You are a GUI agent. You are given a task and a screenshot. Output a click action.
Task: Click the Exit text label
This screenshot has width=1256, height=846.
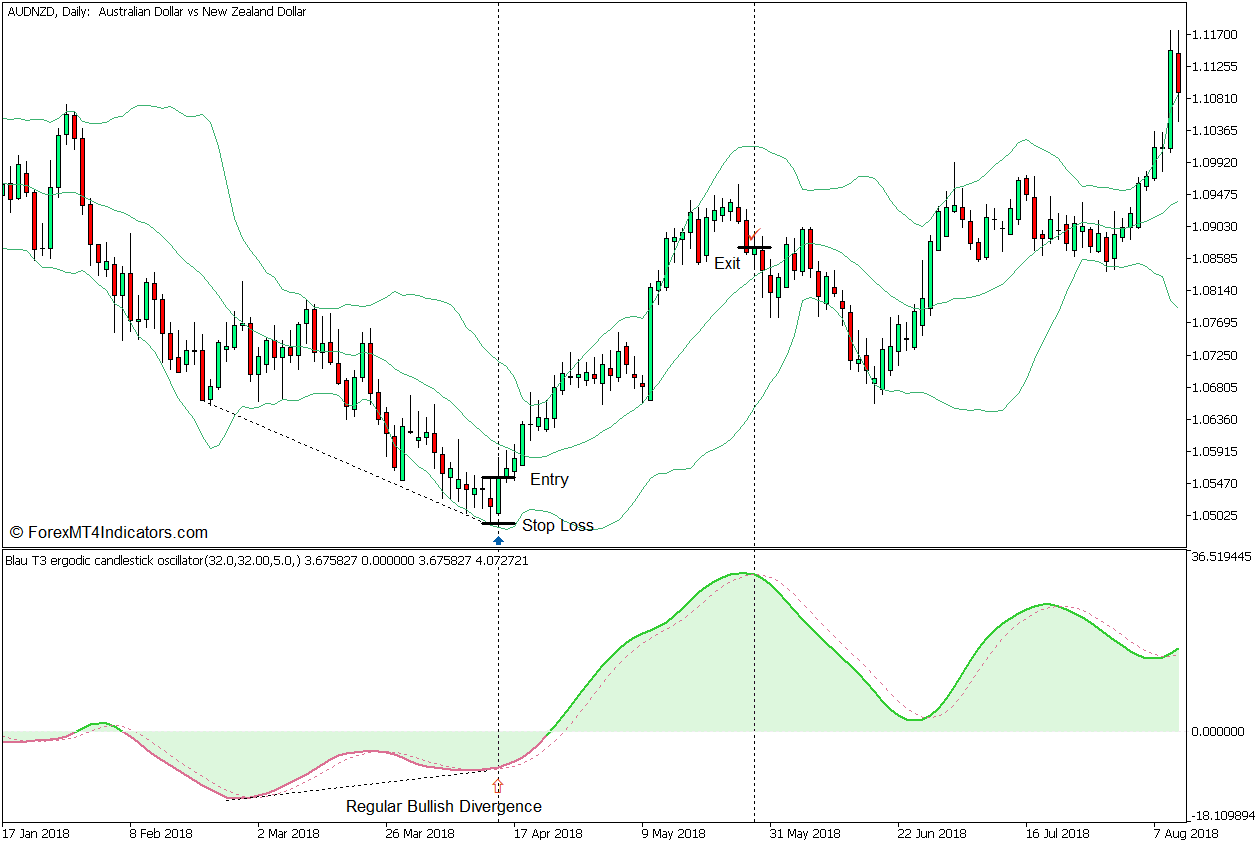727,264
